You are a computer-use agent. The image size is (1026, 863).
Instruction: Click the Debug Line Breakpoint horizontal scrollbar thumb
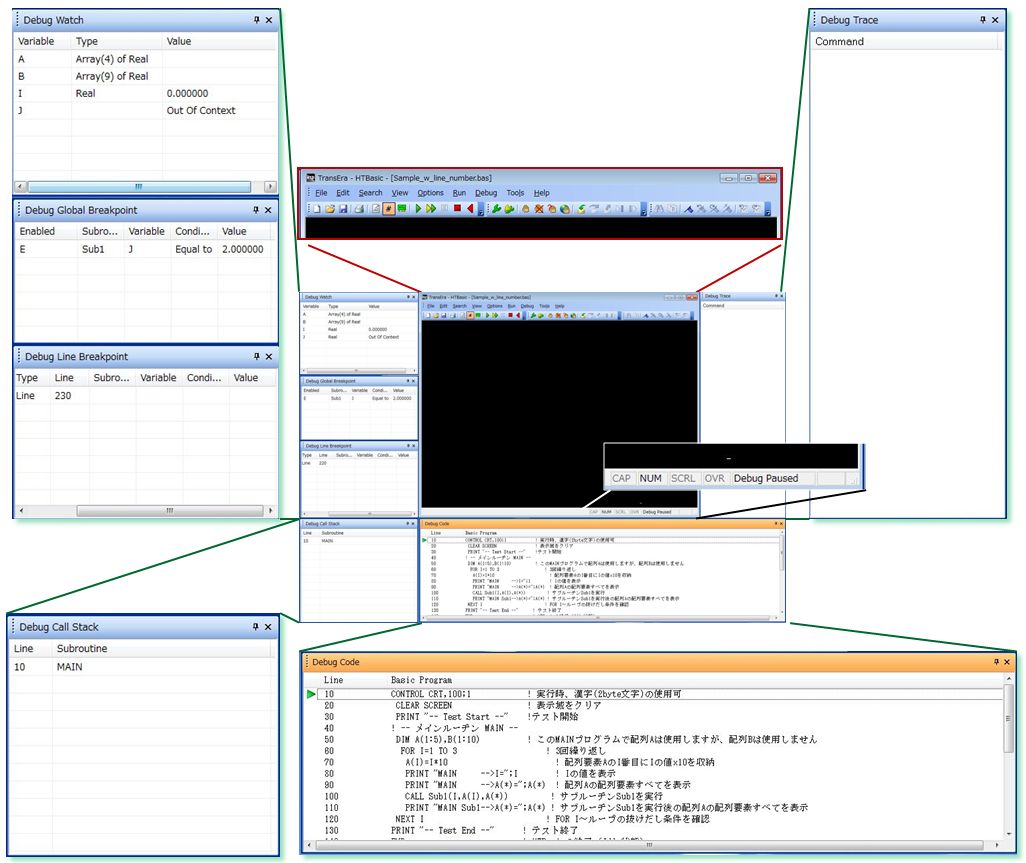click(169, 510)
